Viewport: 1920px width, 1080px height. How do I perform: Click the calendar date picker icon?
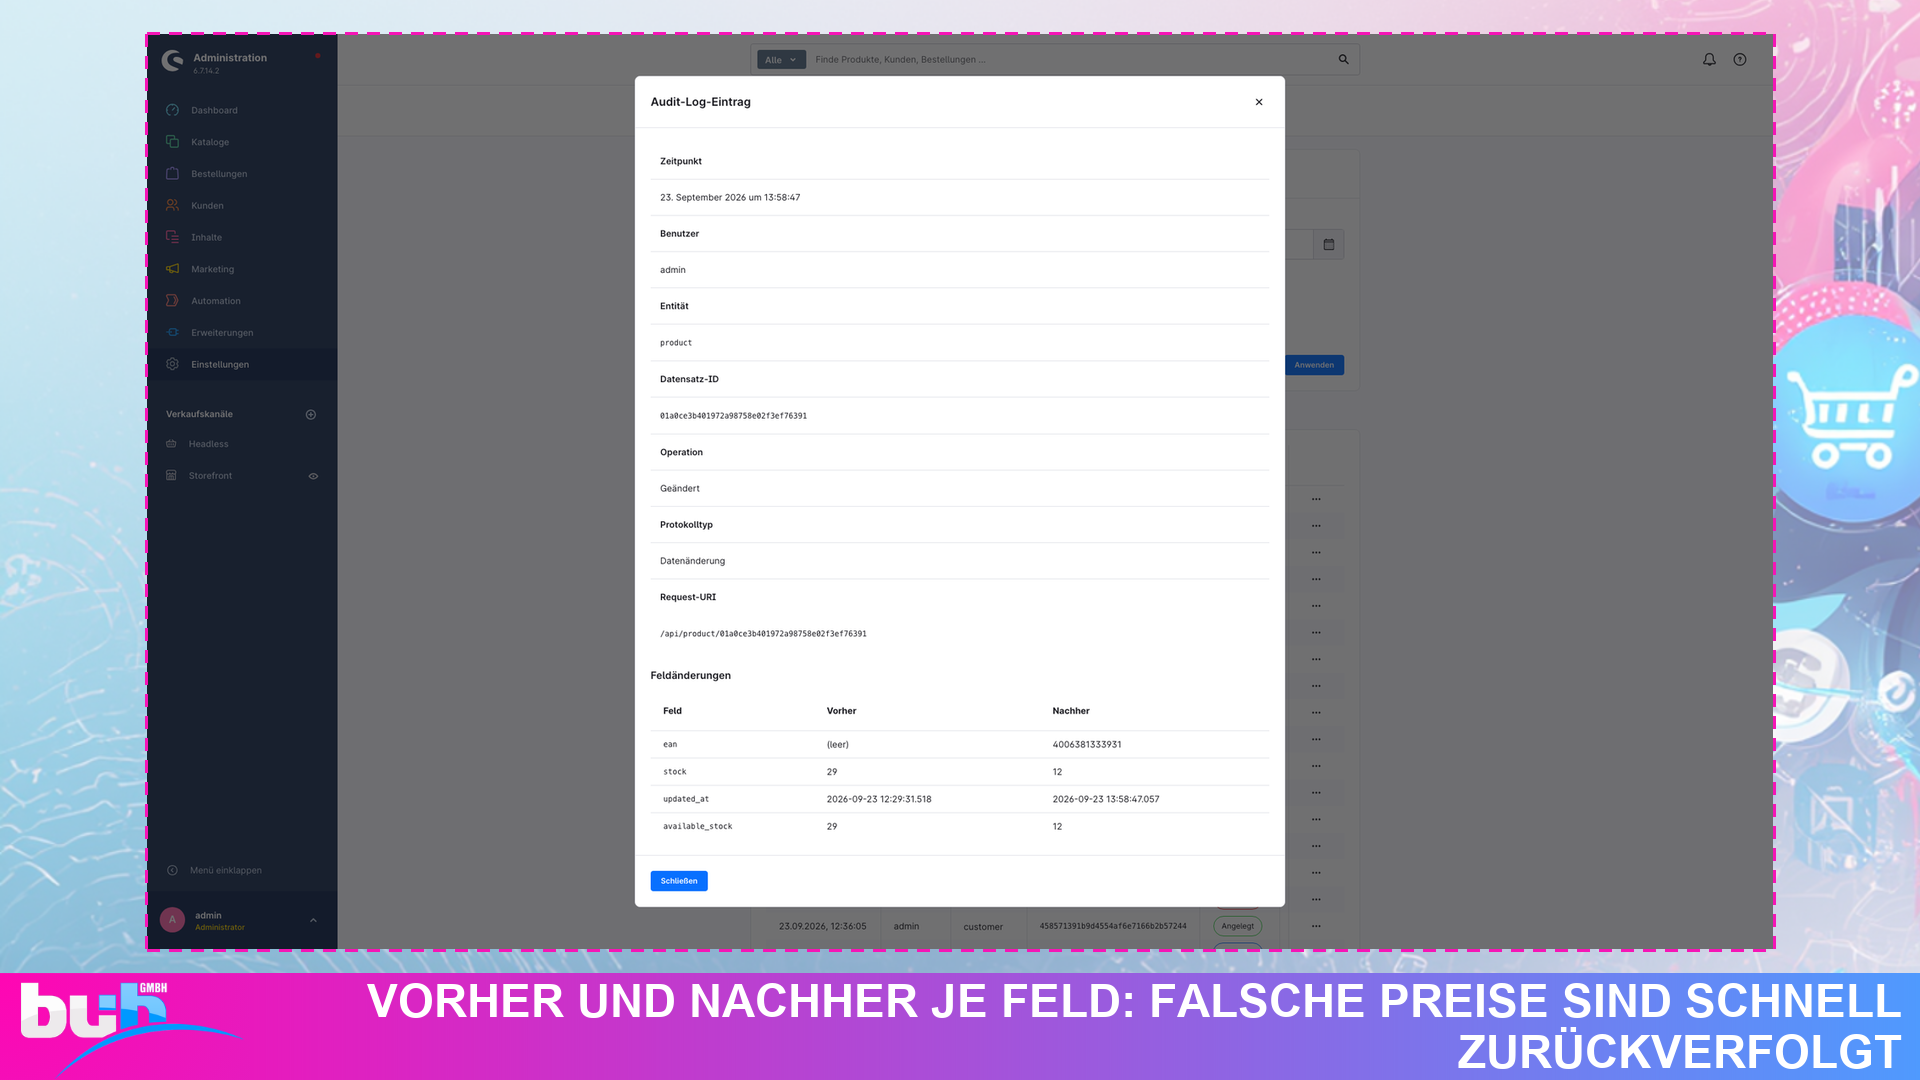1329,244
